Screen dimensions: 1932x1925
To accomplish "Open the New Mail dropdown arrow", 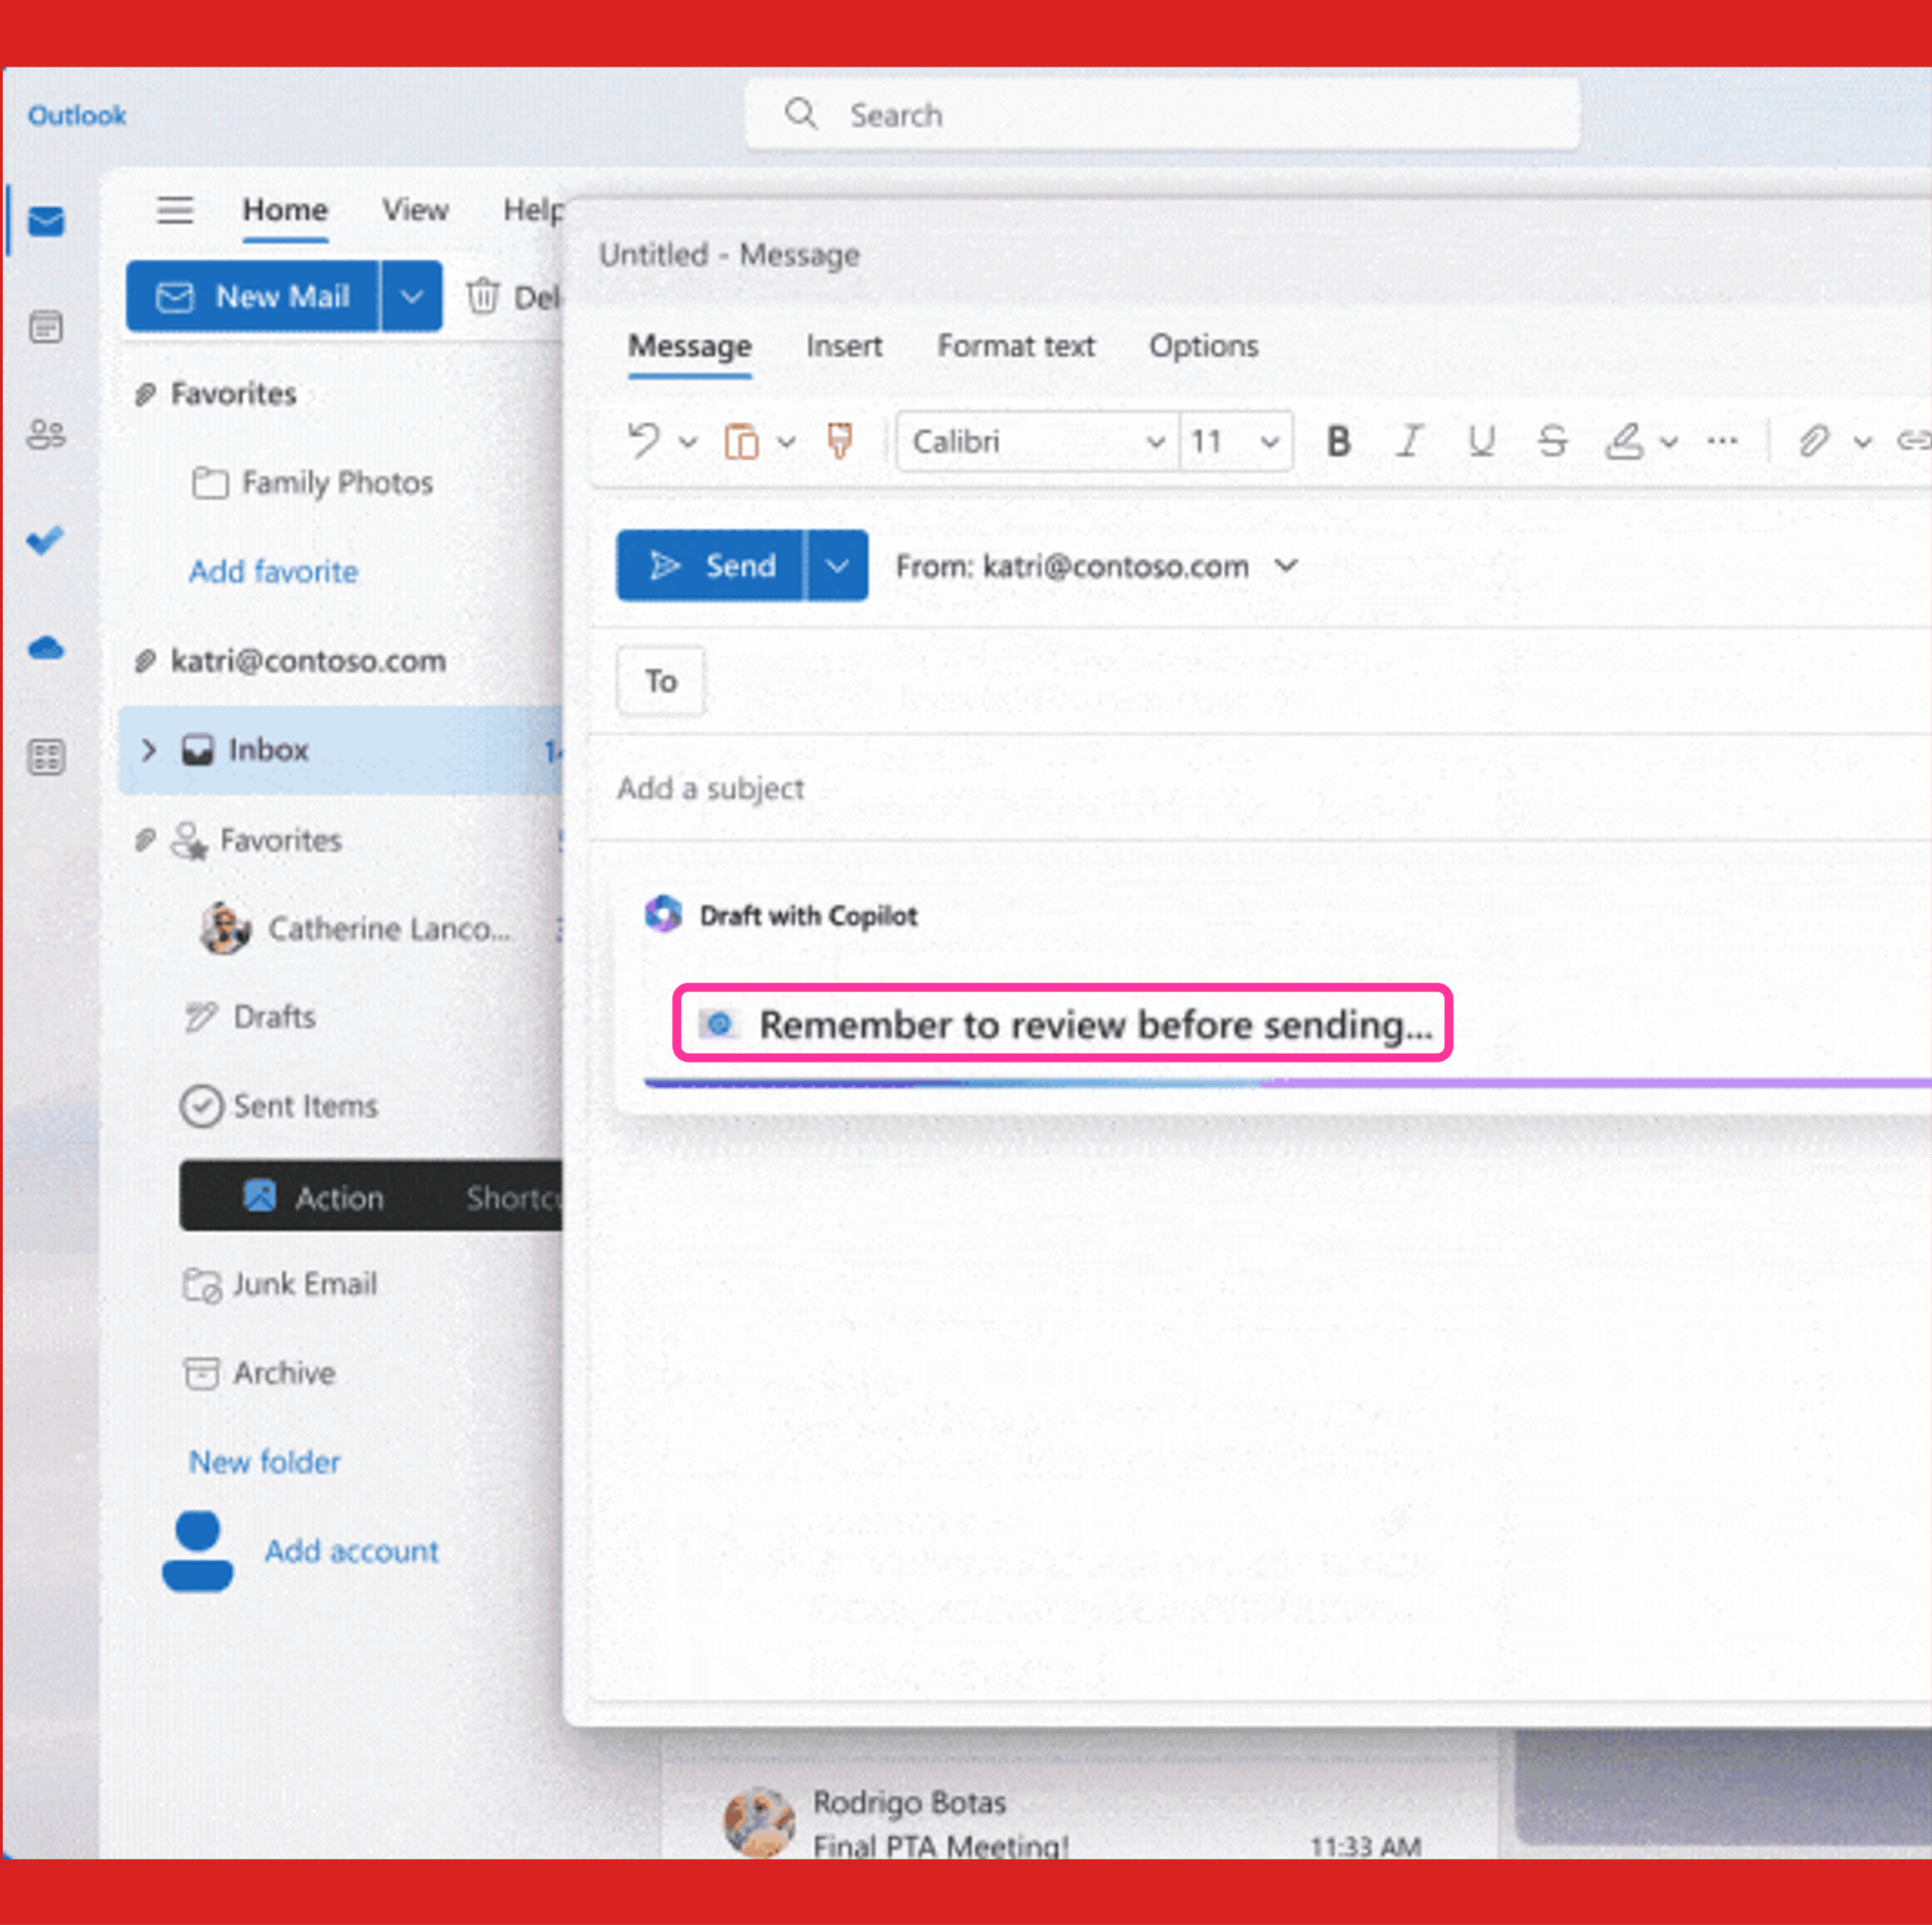I will coord(412,296).
